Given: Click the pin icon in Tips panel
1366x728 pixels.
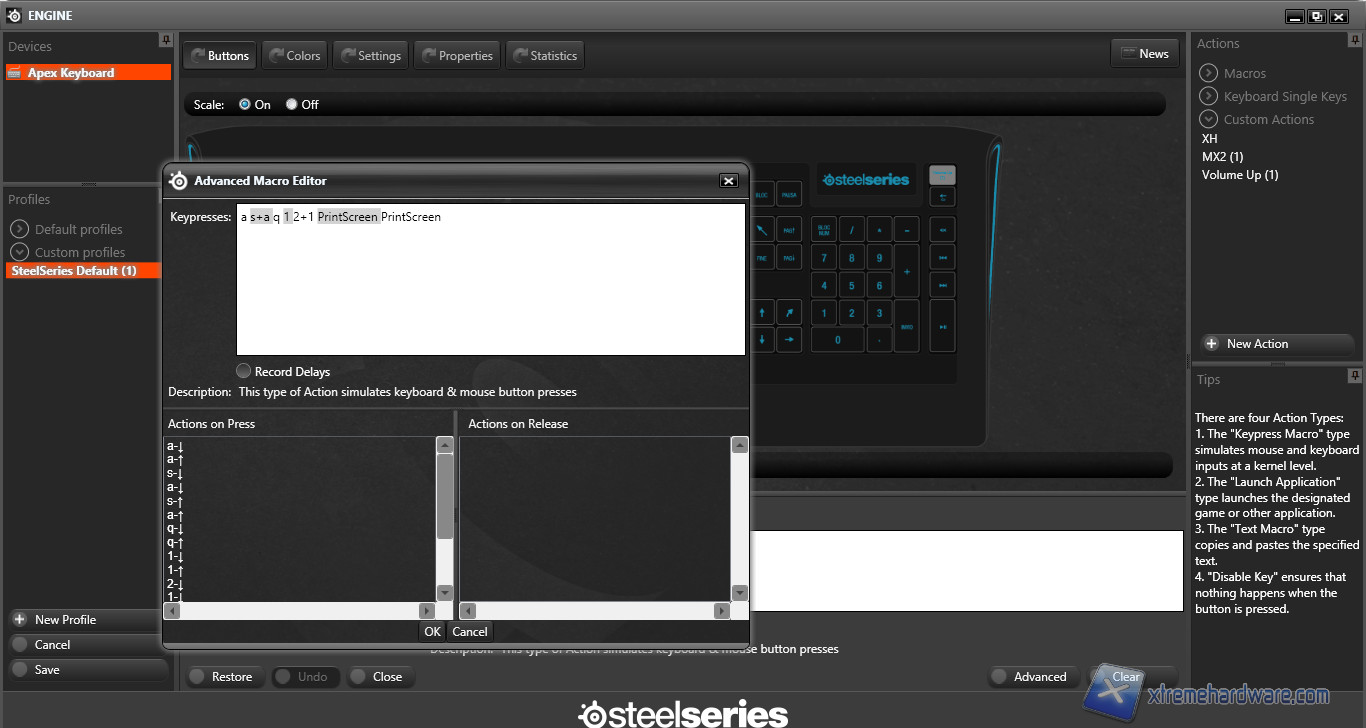Looking at the screenshot, I should (1355, 376).
